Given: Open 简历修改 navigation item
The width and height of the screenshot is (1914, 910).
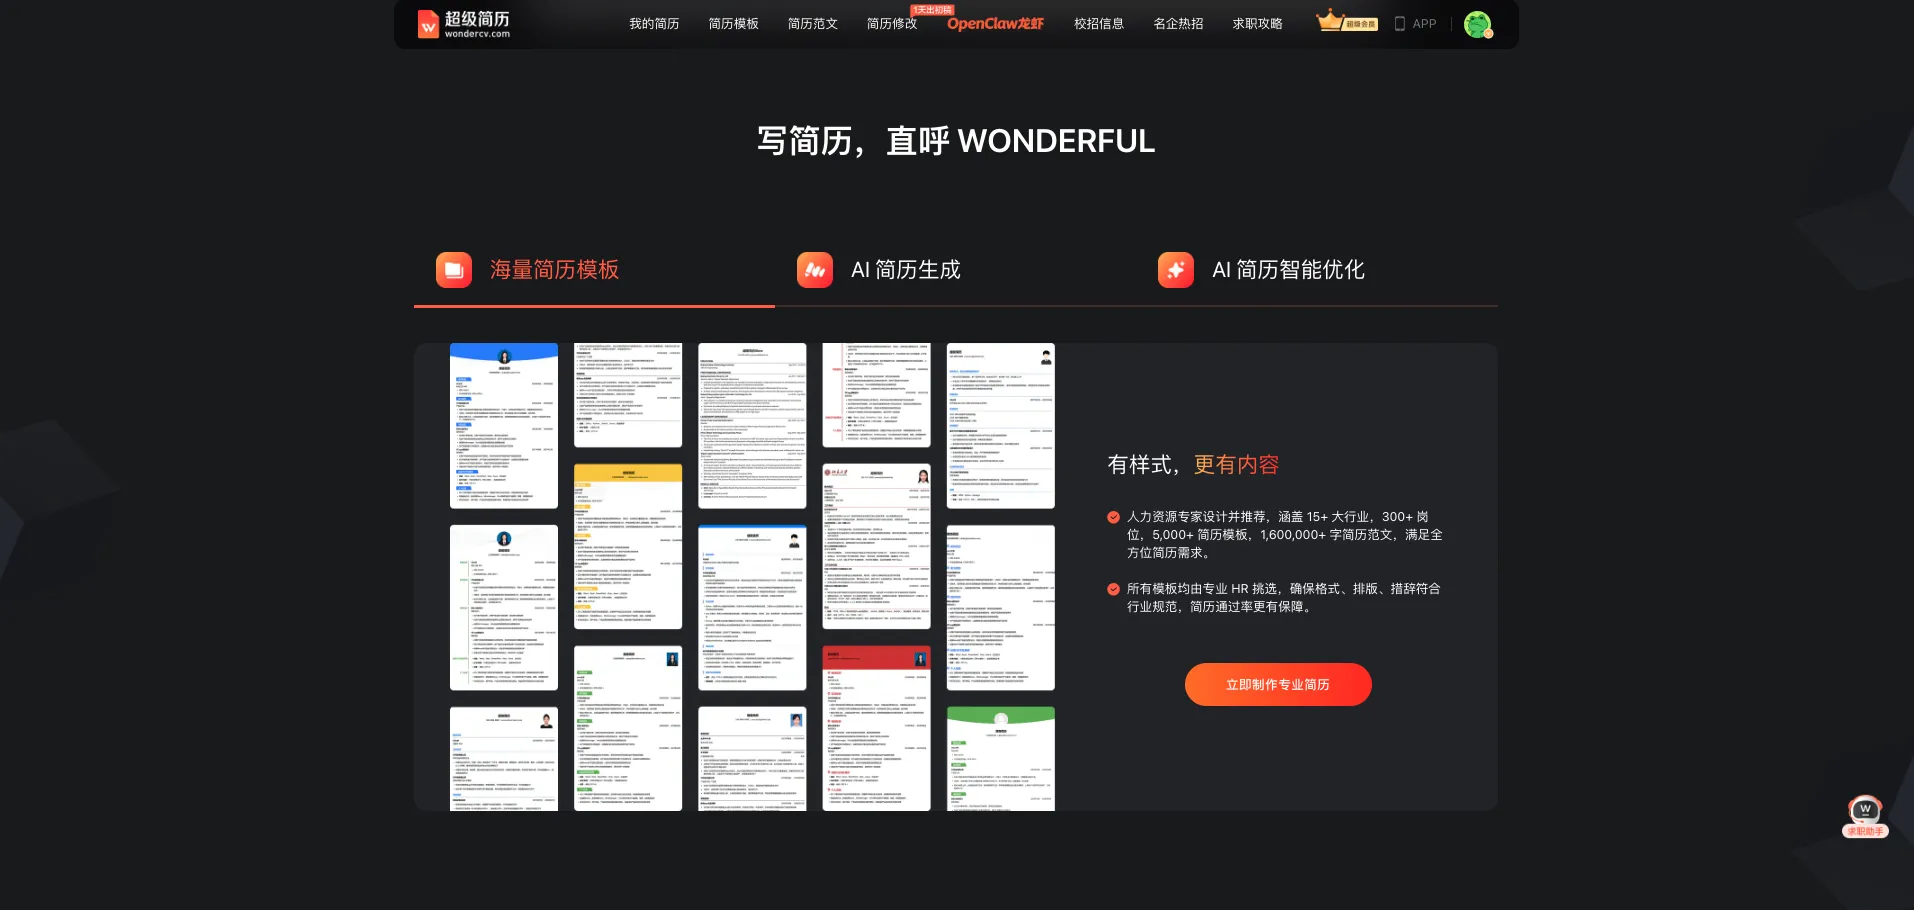Looking at the screenshot, I should 891,24.
